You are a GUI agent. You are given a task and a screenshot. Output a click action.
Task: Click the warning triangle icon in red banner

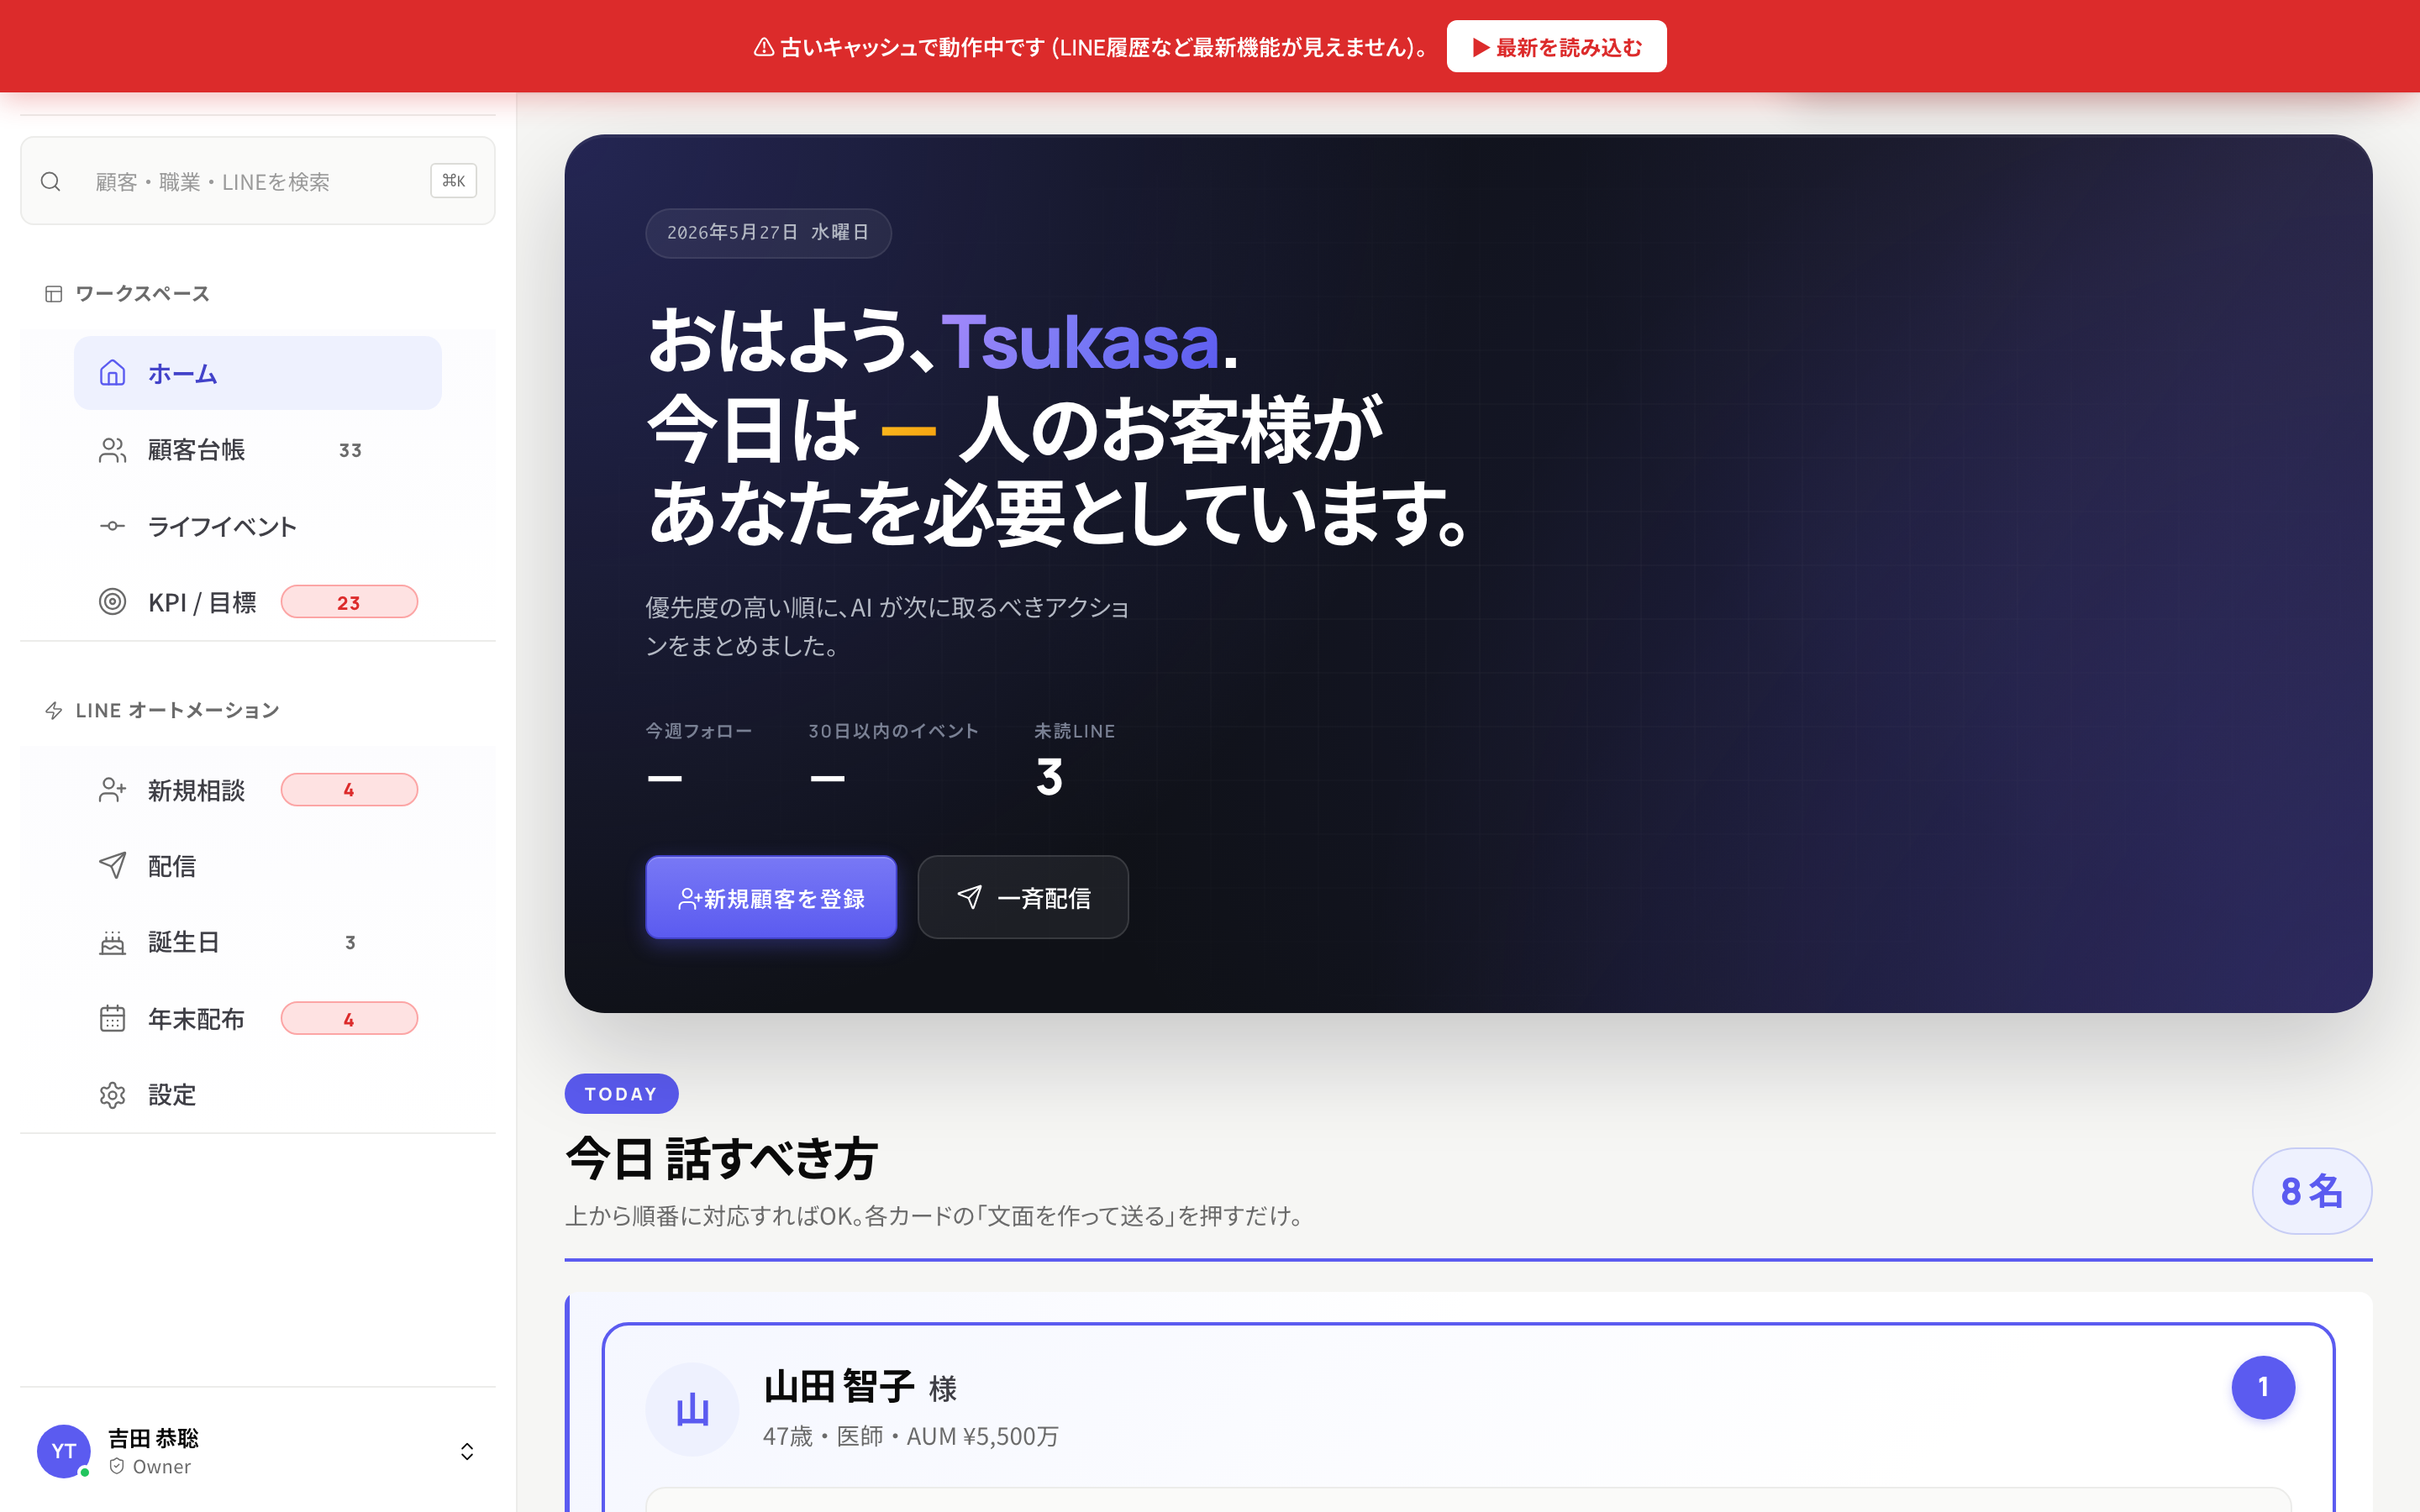click(x=764, y=47)
